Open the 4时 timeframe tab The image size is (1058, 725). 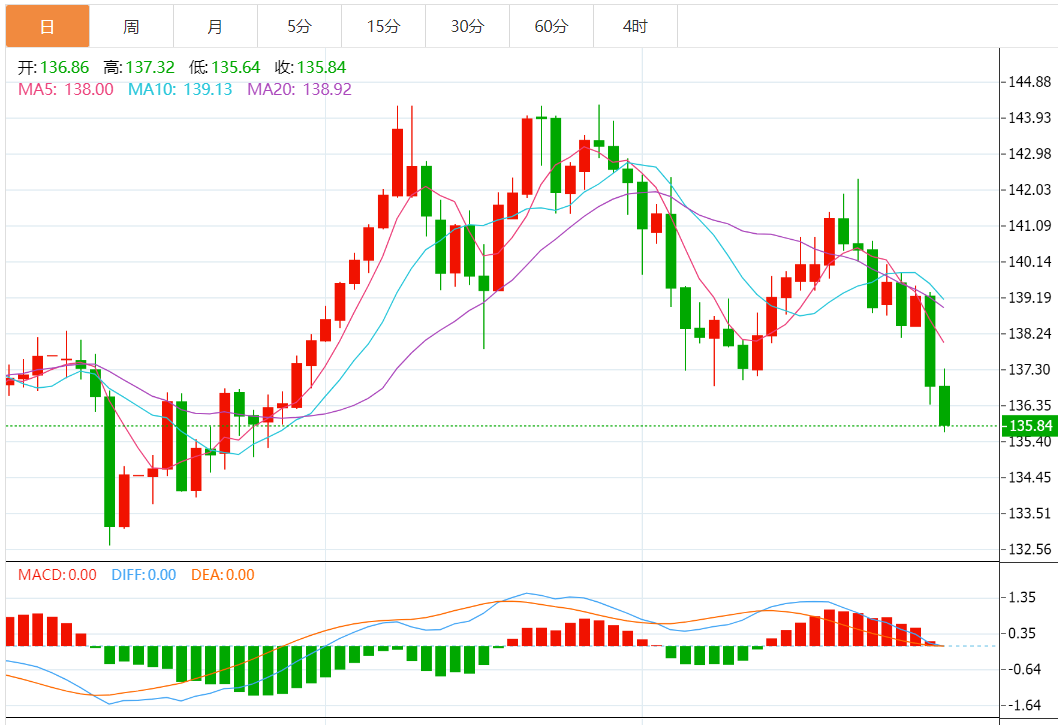tap(635, 26)
